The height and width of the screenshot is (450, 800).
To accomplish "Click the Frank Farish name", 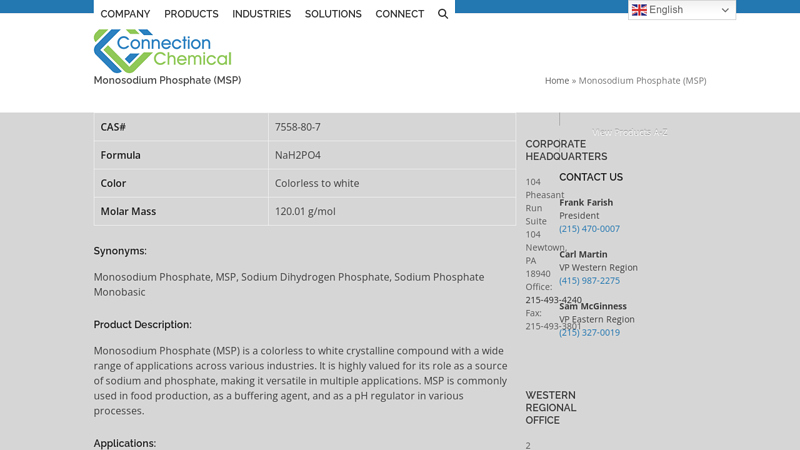I will click(586, 203).
